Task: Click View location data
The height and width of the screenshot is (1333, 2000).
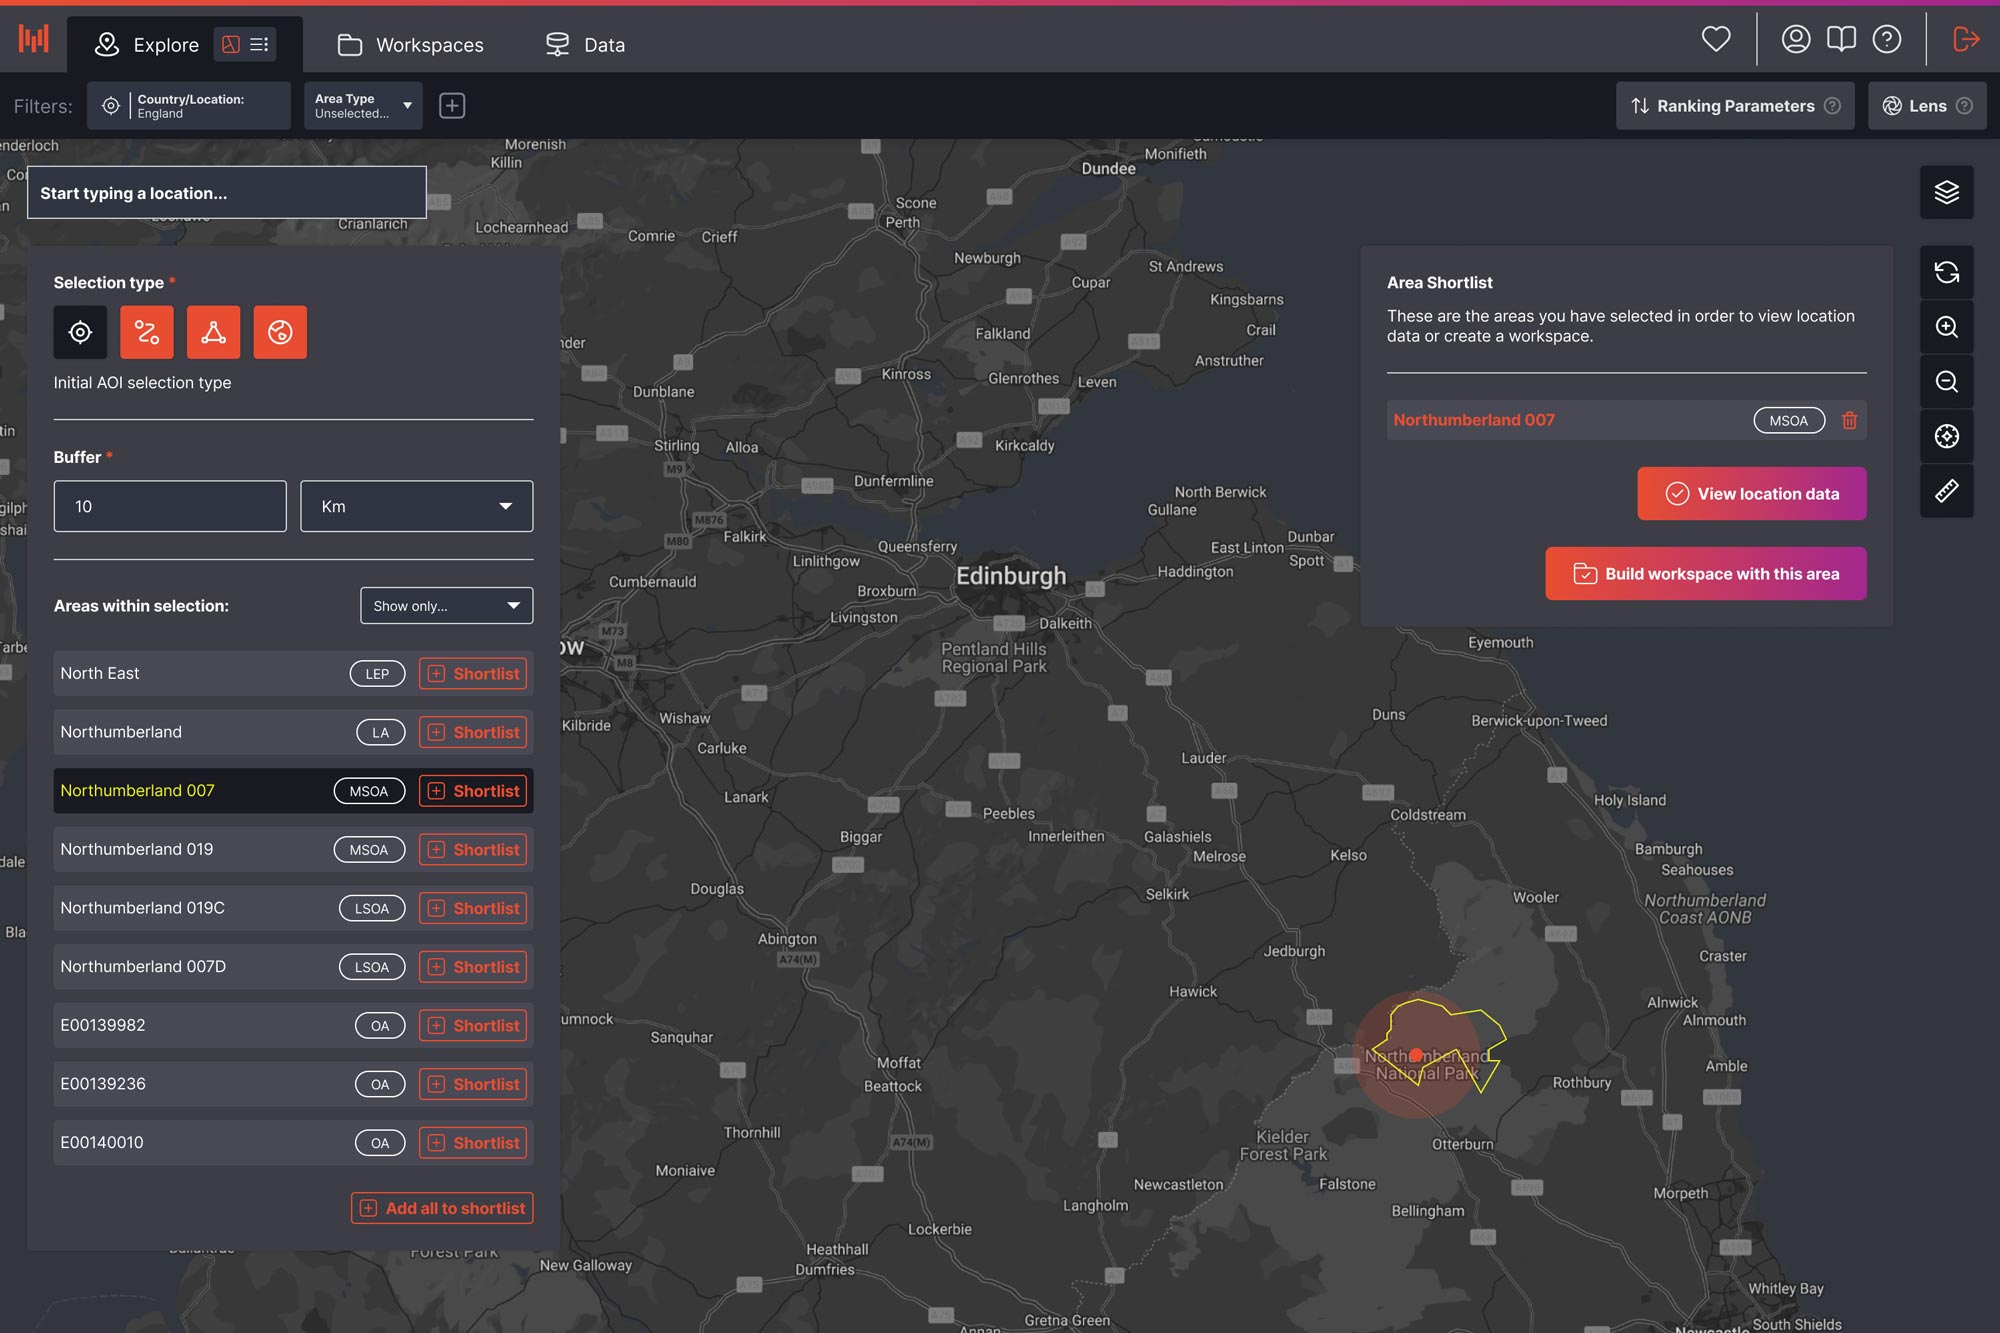Action: tap(1752, 494)
